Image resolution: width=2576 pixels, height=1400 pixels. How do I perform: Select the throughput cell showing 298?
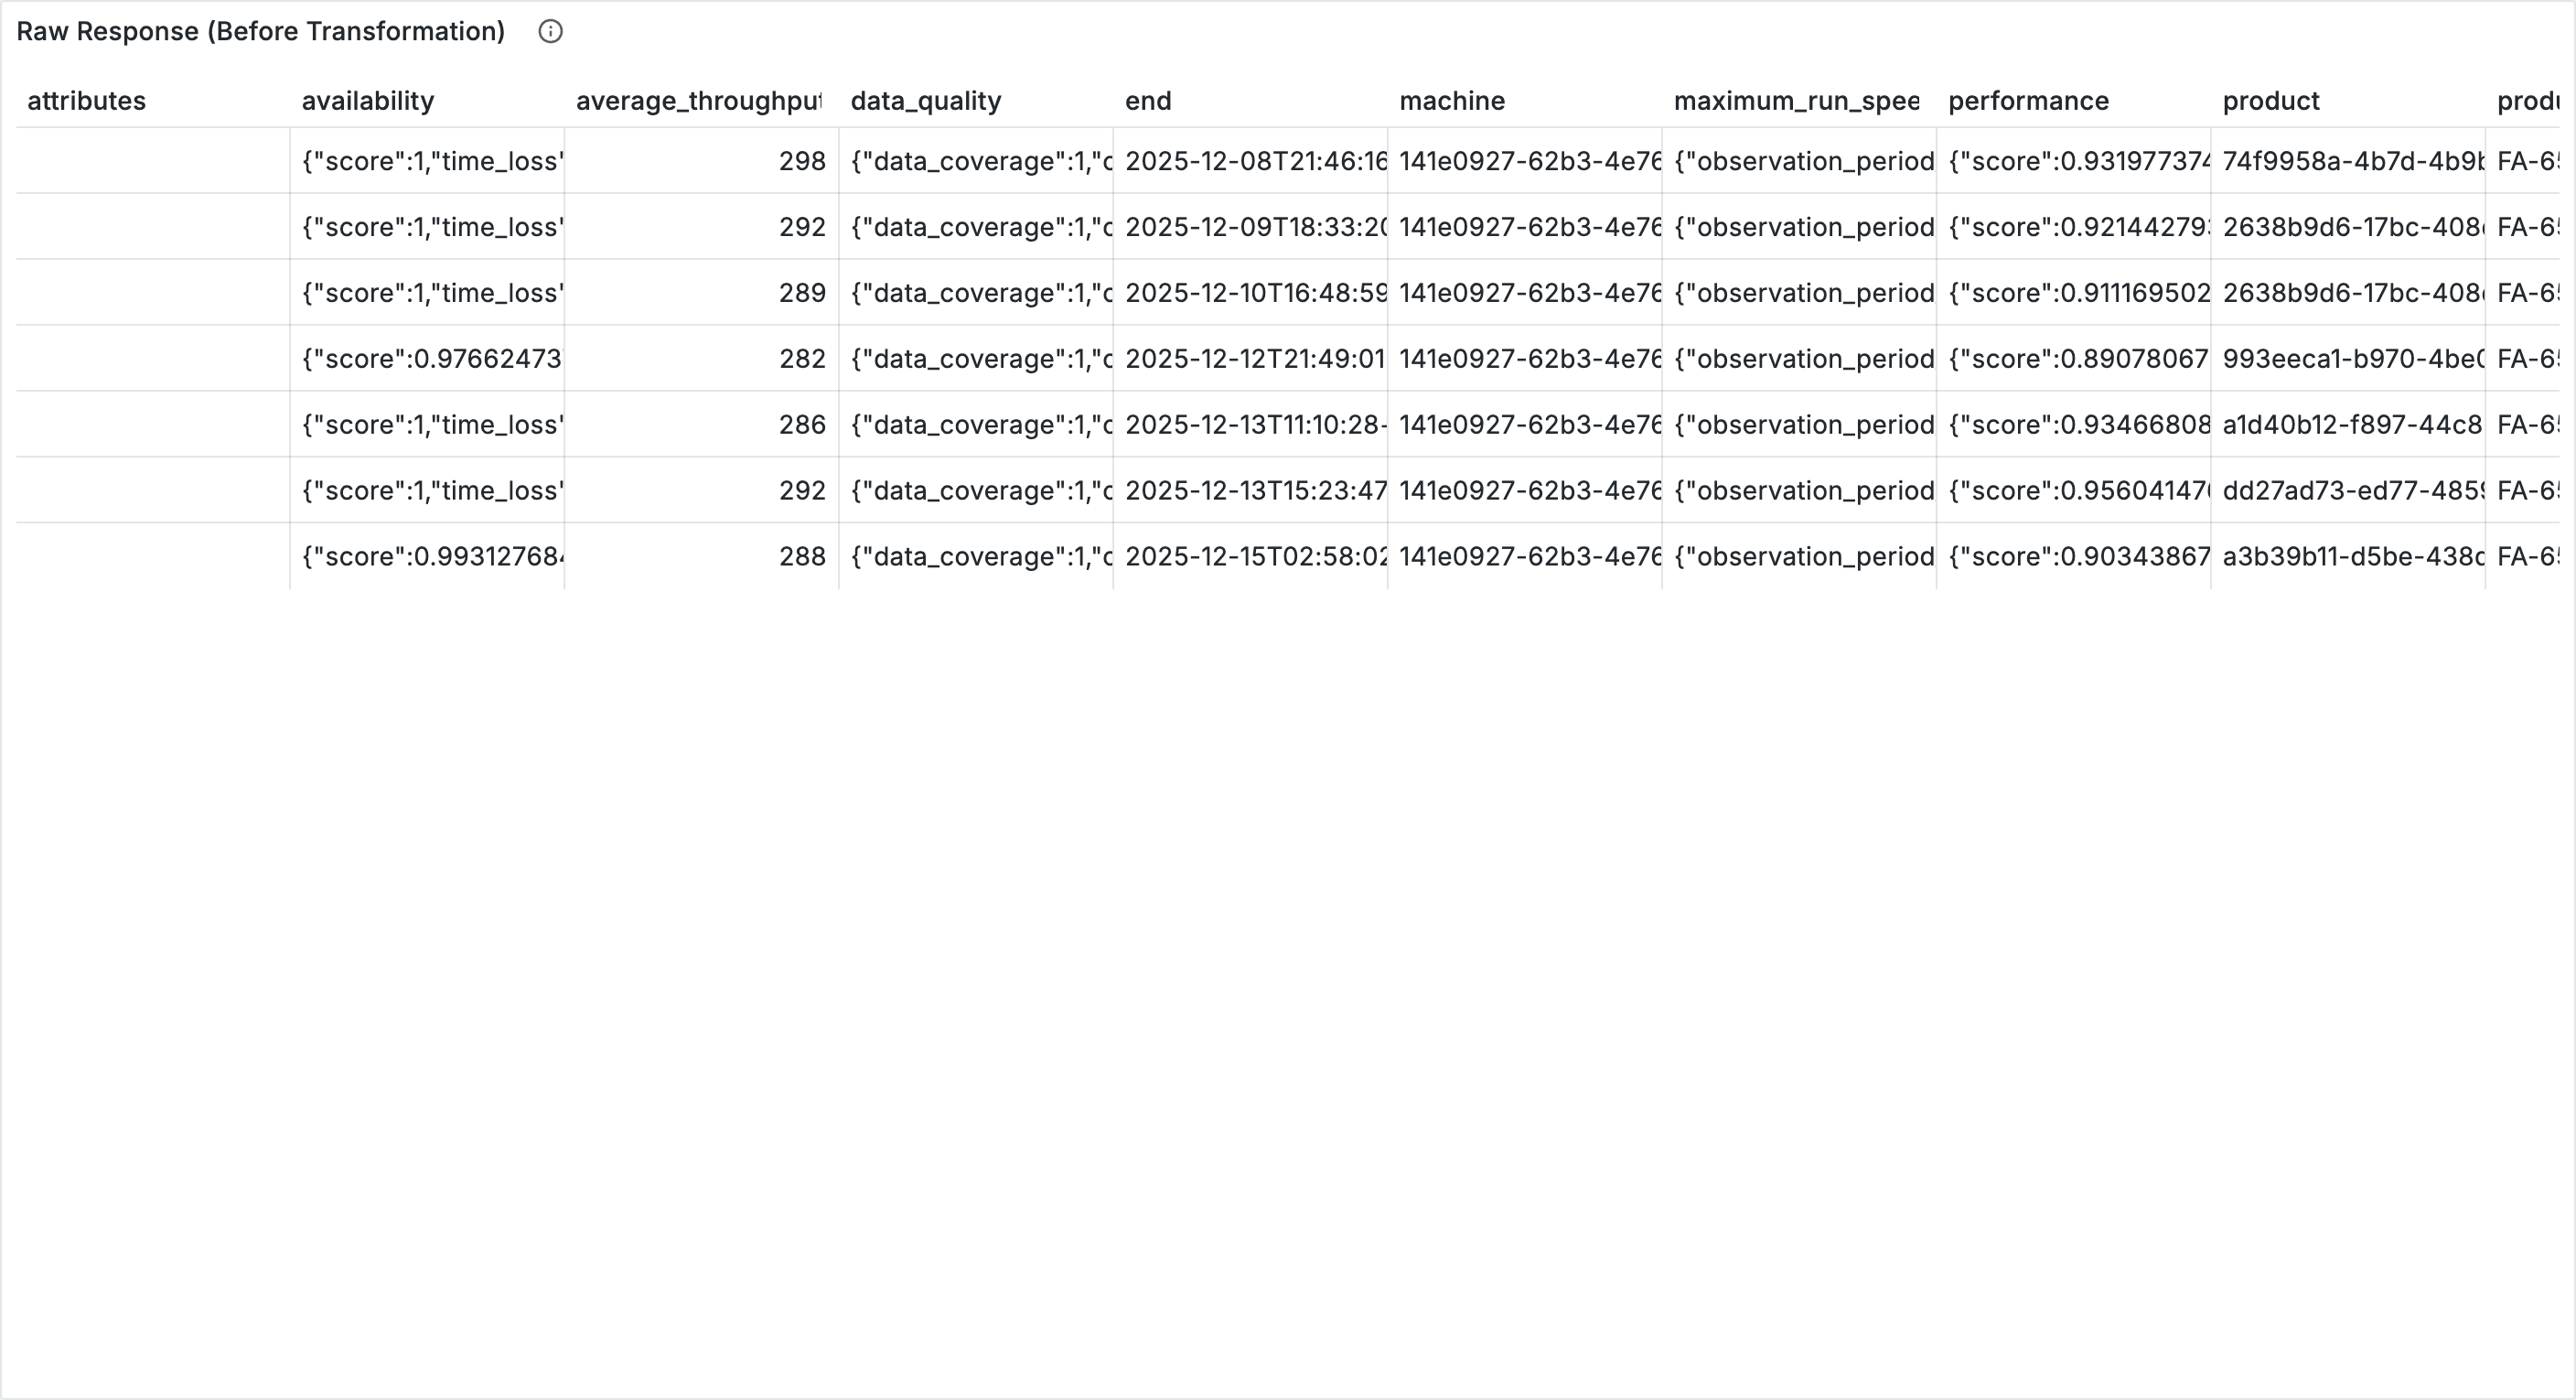tap(802, 161)
